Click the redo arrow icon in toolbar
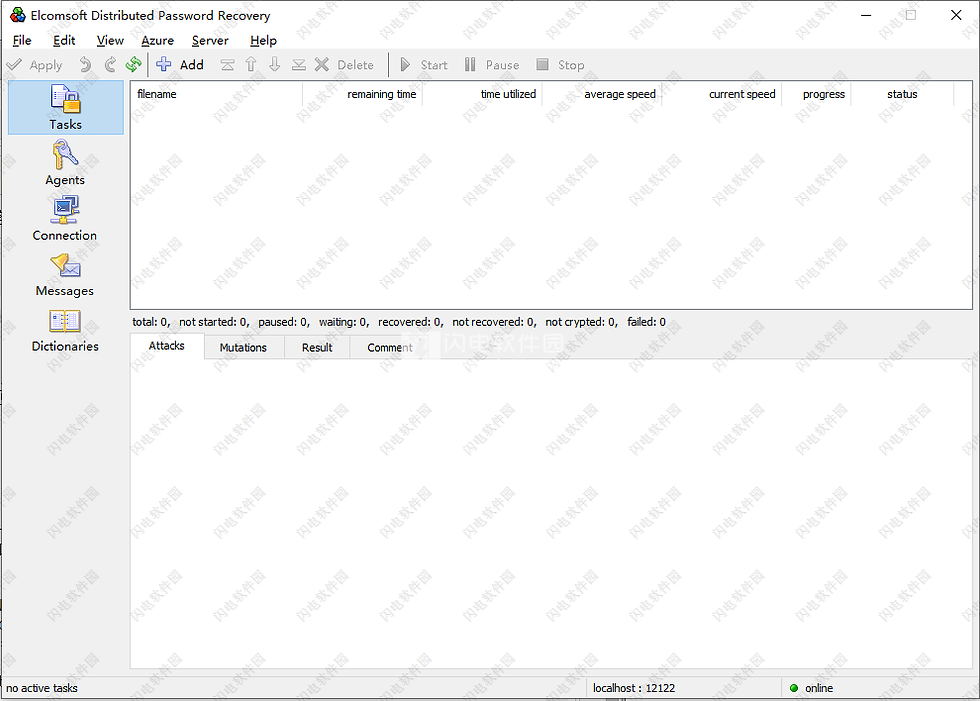 (x=111, y=65)
